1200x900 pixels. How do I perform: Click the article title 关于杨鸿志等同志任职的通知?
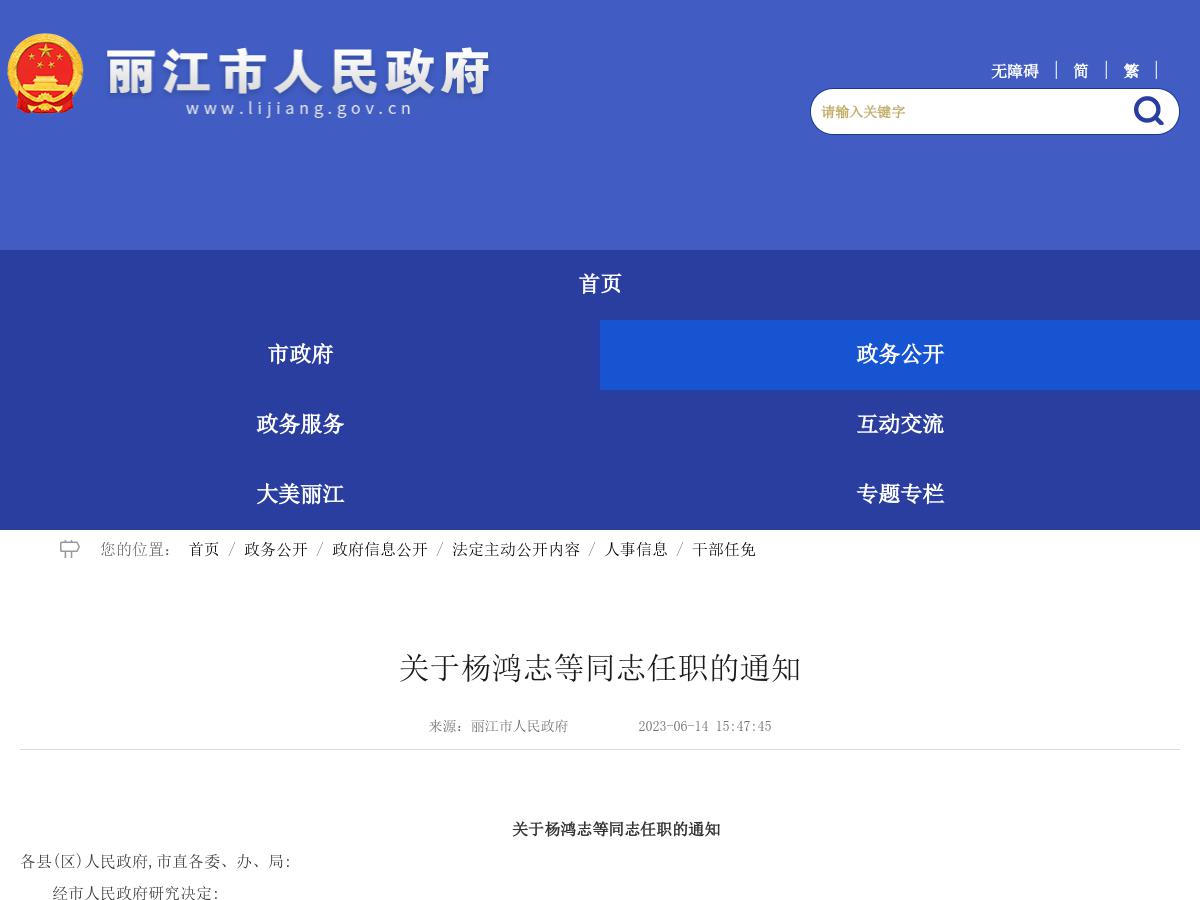600,669
